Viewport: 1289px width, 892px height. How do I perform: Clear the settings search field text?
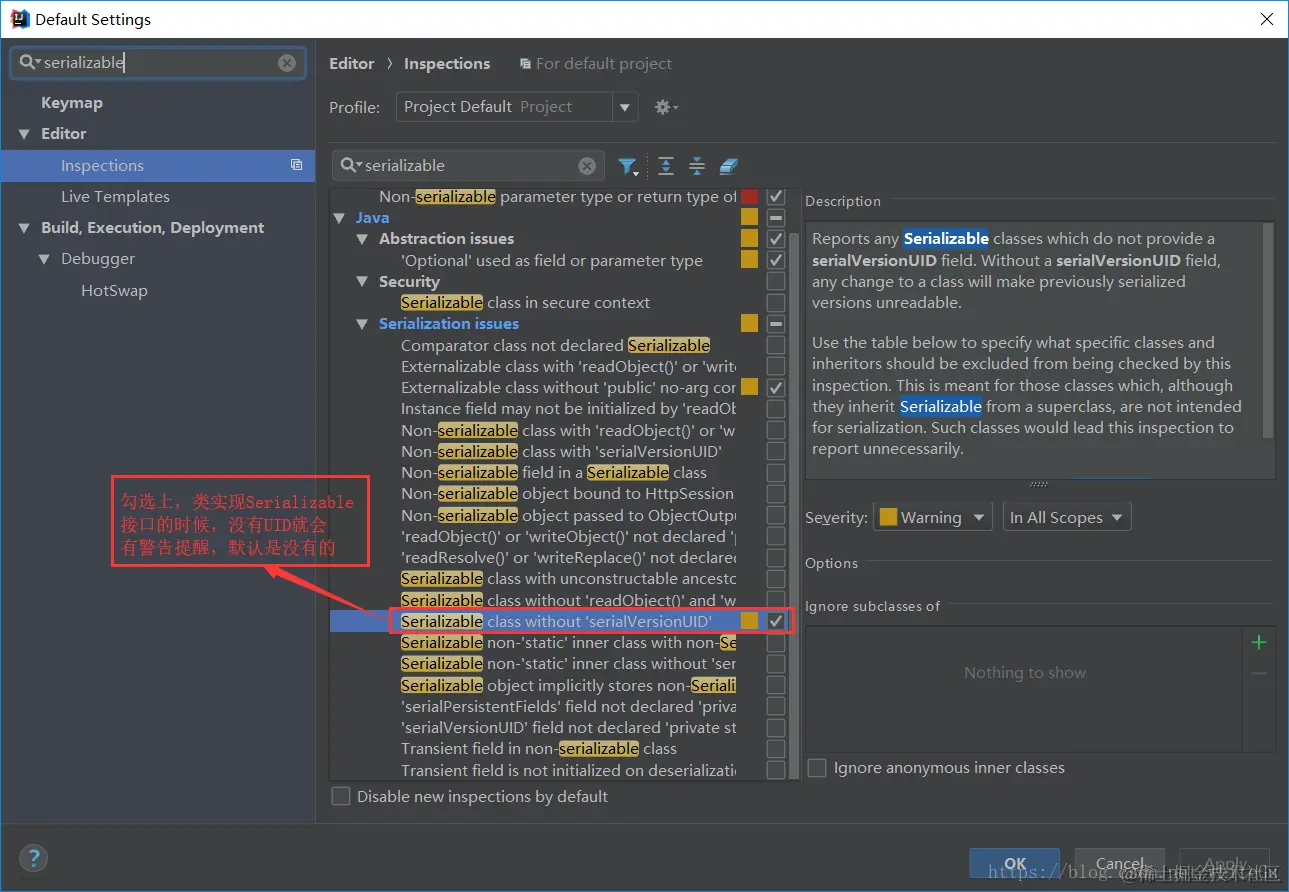tap(287, 63)
